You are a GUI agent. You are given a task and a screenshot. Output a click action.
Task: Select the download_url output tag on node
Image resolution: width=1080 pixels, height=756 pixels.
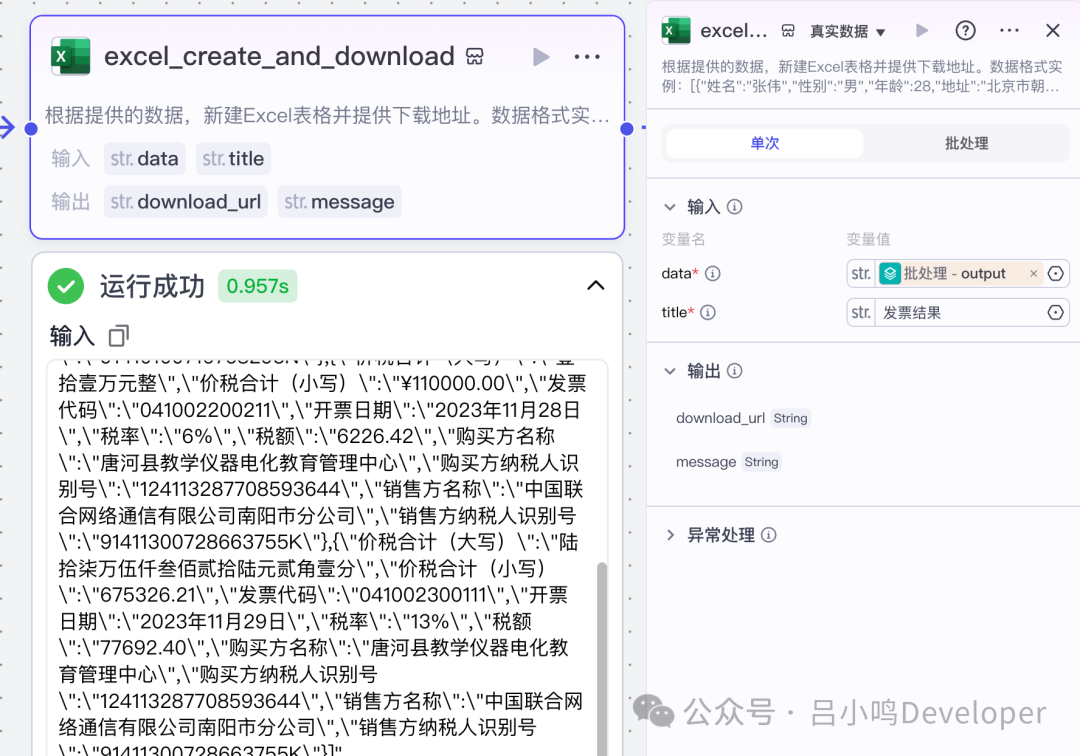click(x=185, y=202)
